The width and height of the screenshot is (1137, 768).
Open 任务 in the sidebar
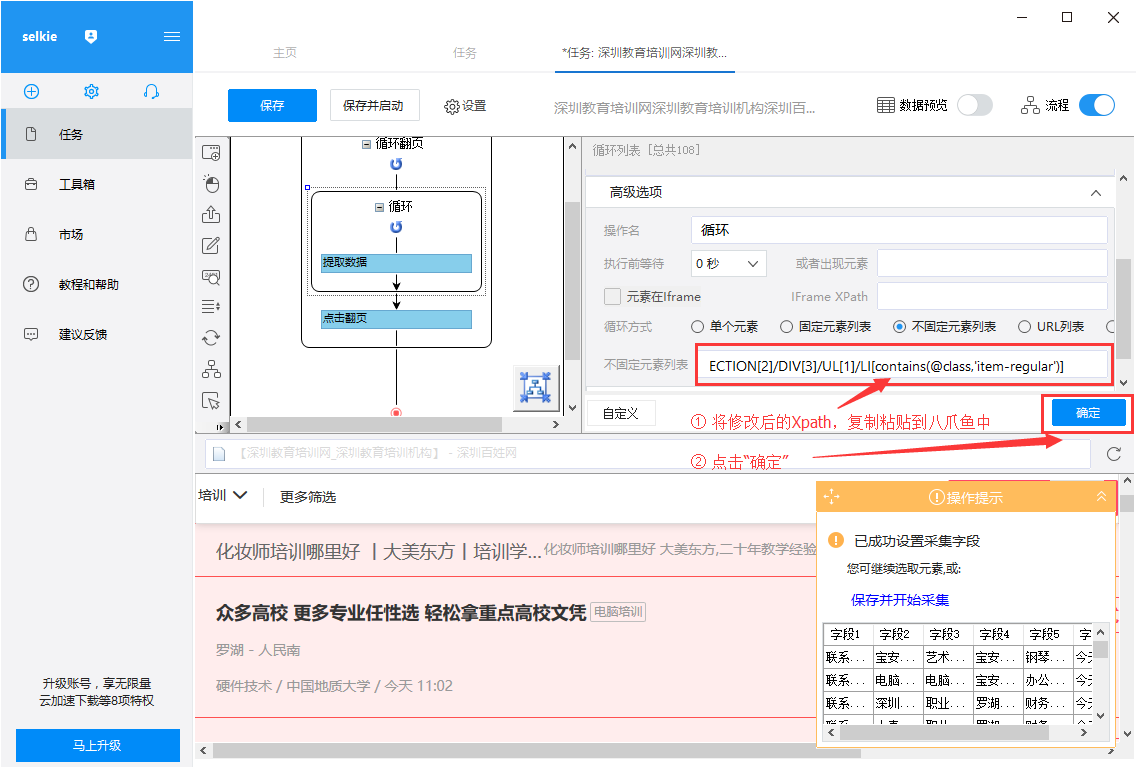[x=96, y=134]
